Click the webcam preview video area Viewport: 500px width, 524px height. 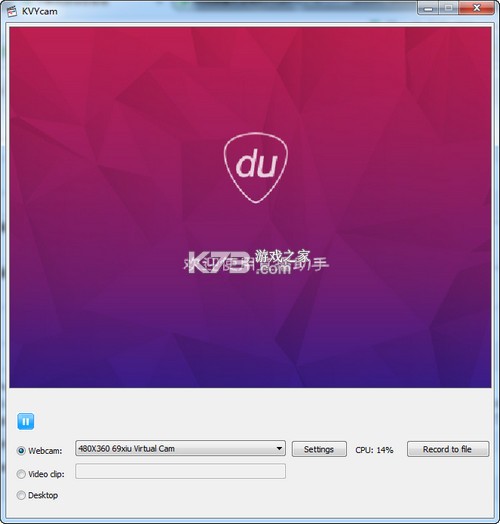(250, 207)
